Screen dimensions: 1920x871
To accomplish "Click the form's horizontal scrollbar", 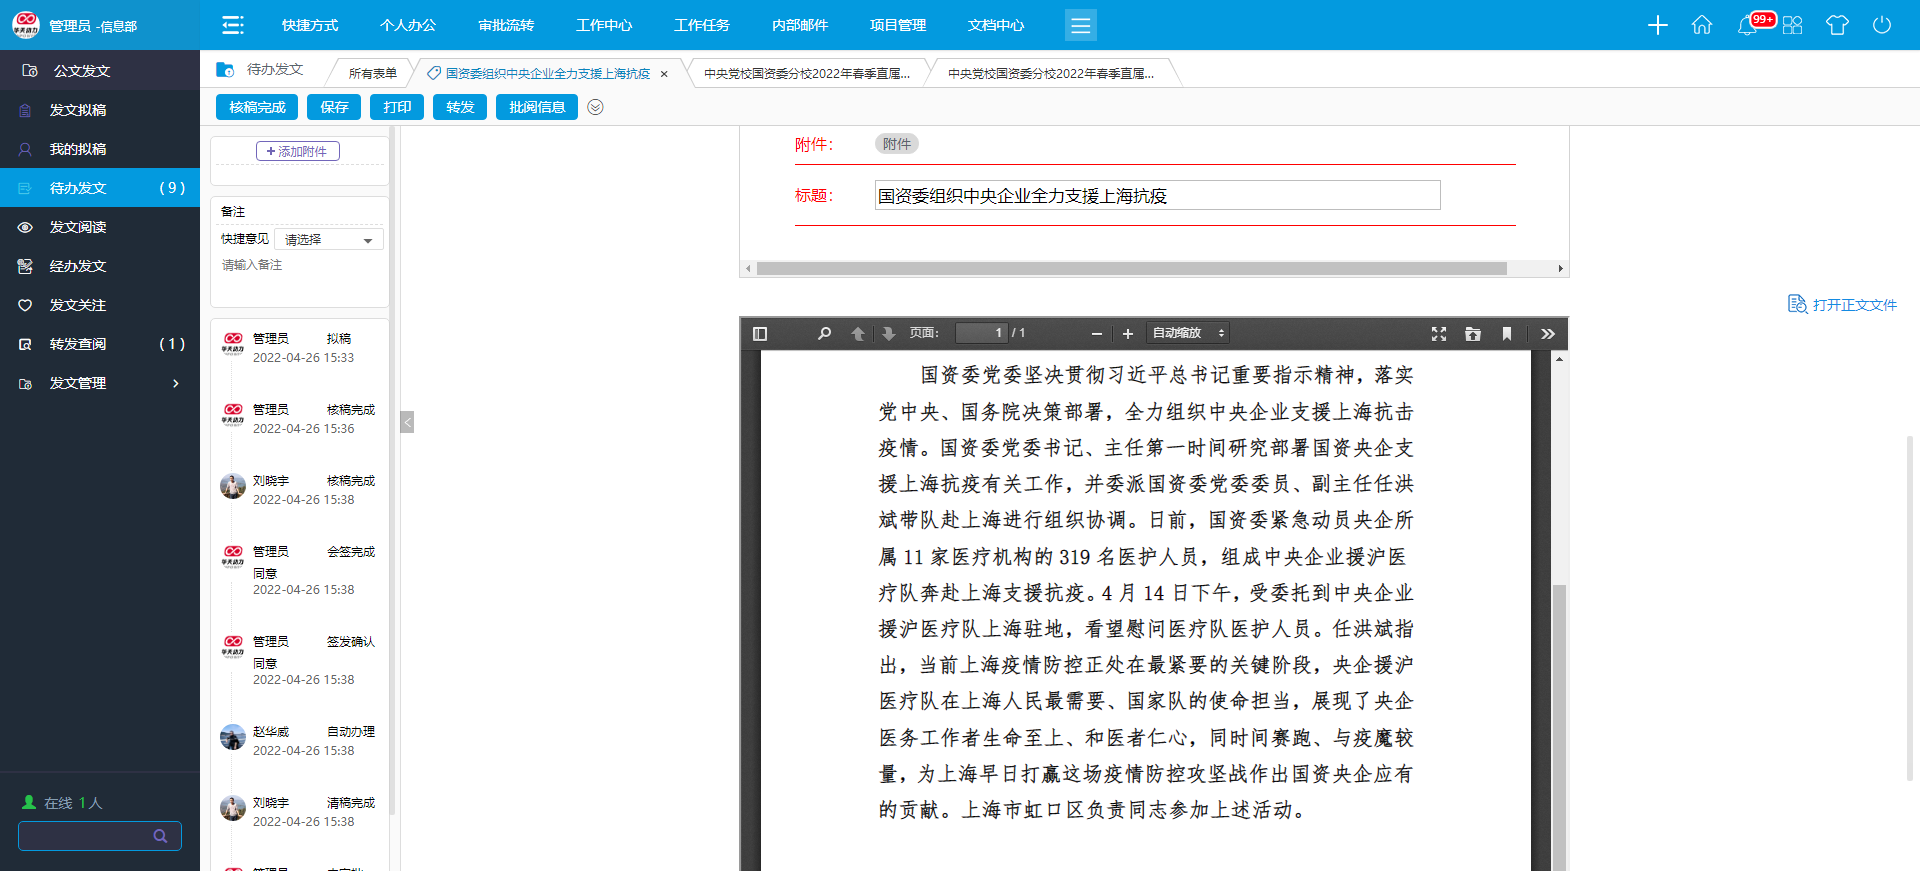I will [x=1130, y=269].
